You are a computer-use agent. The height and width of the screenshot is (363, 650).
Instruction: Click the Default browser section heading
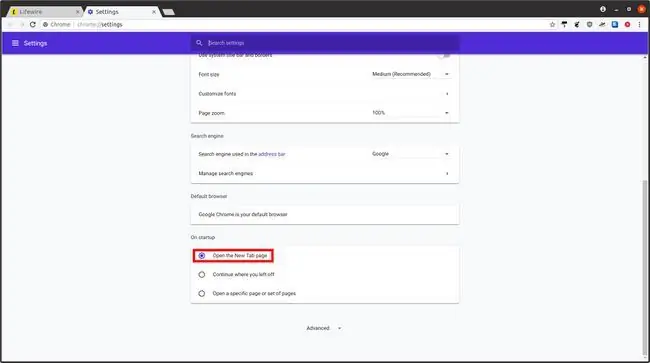[209, 196]
